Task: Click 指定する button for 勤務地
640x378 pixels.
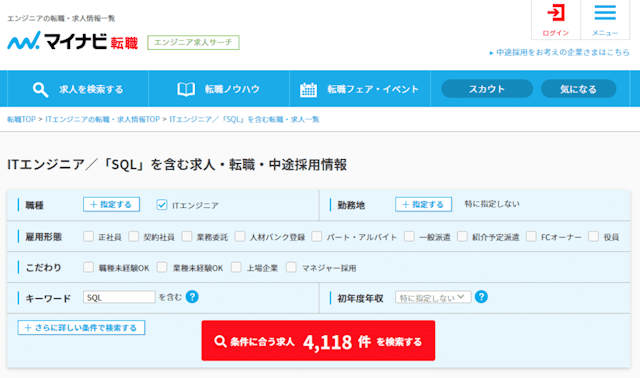Action: pyautogui.click(x=423, y=204)
